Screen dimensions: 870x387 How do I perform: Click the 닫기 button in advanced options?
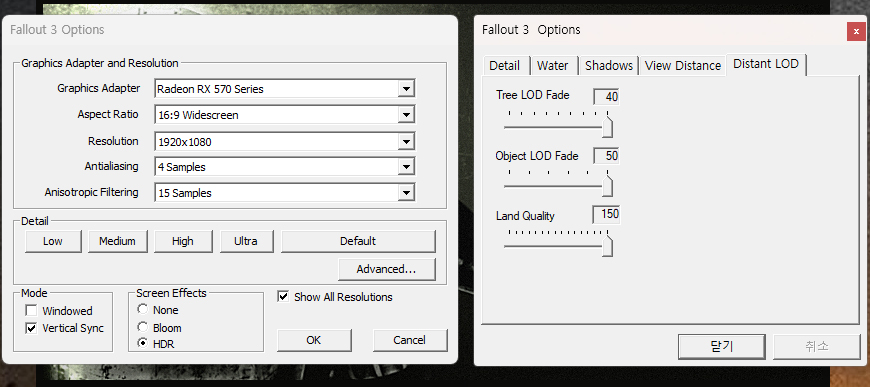(722, 346)
